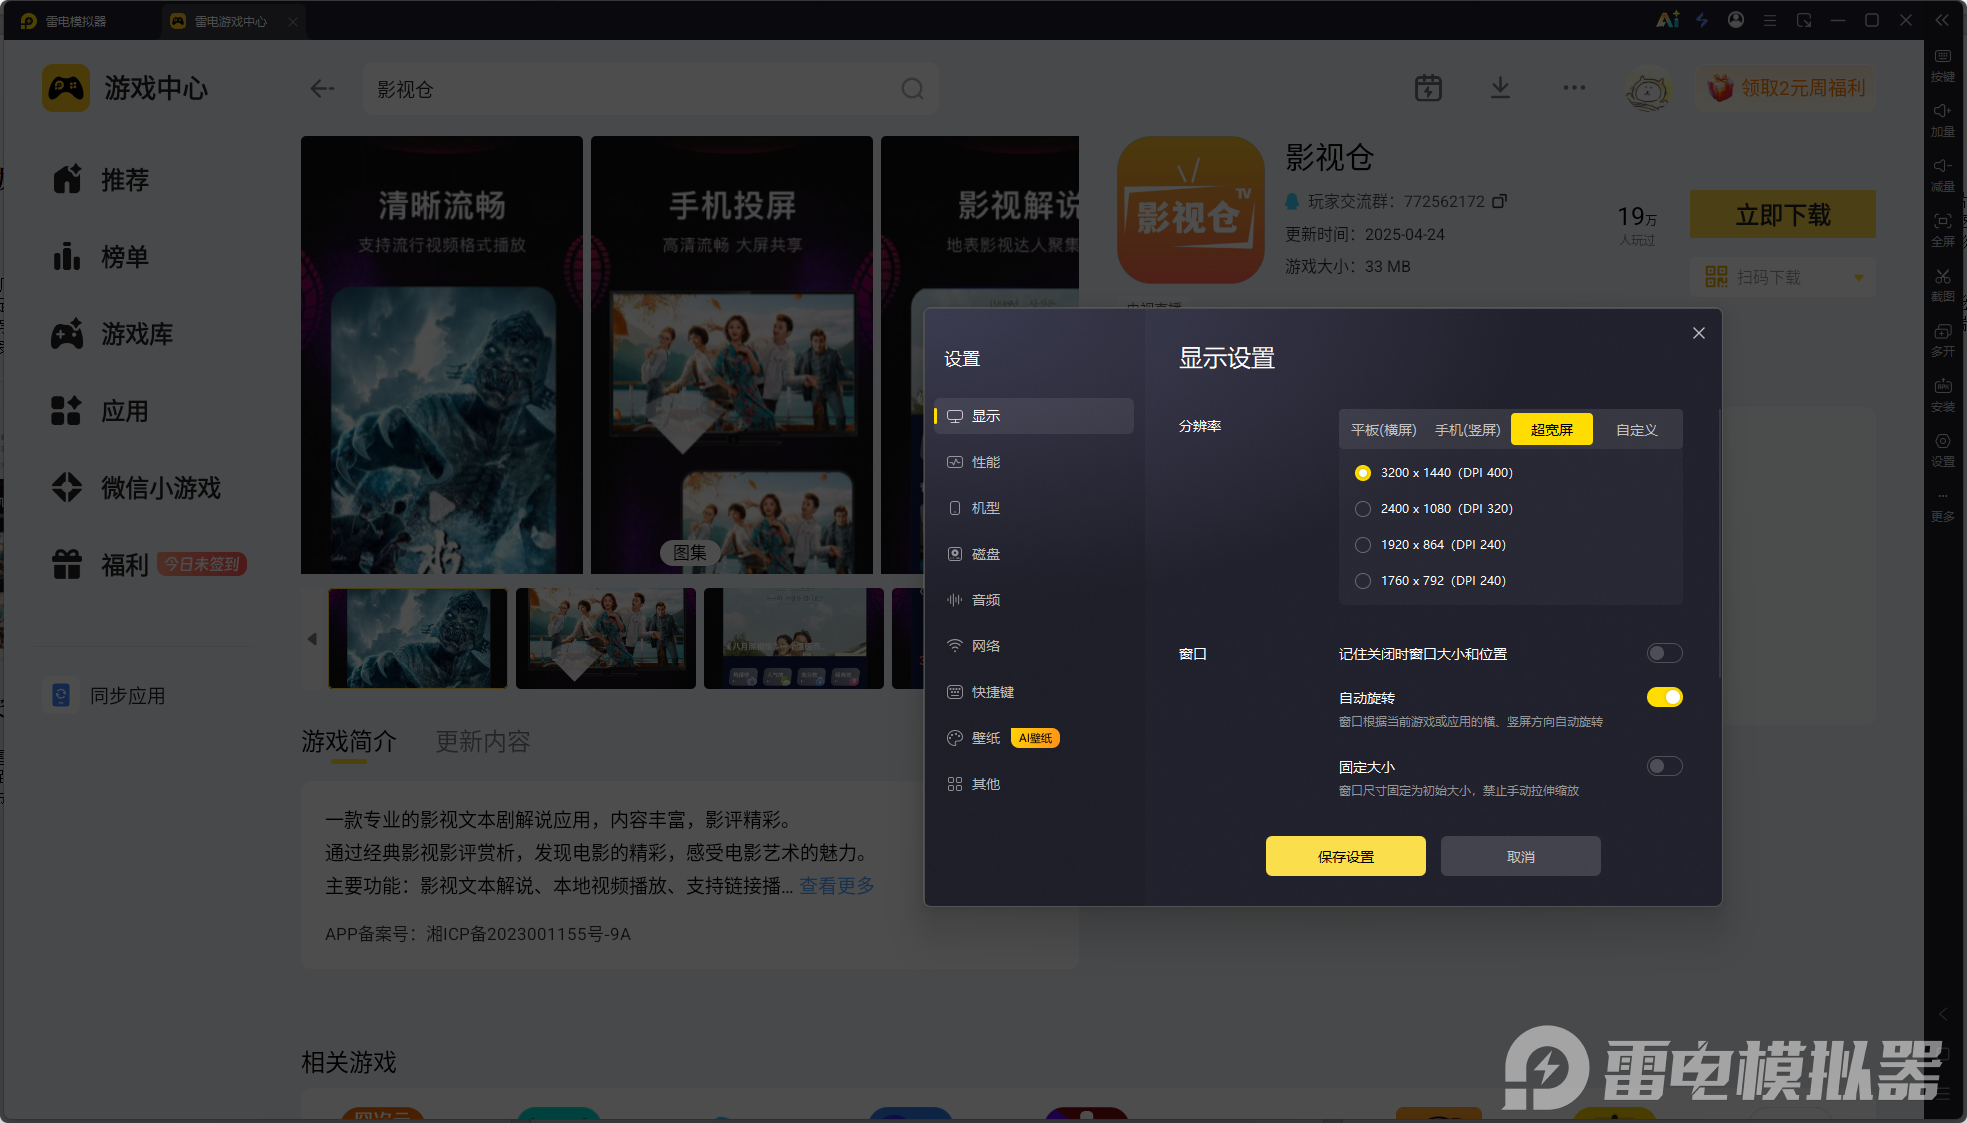This screenshot has width=1967, height=1123.
Task: Open 网络 settings section
Action: click(1034, 646)
